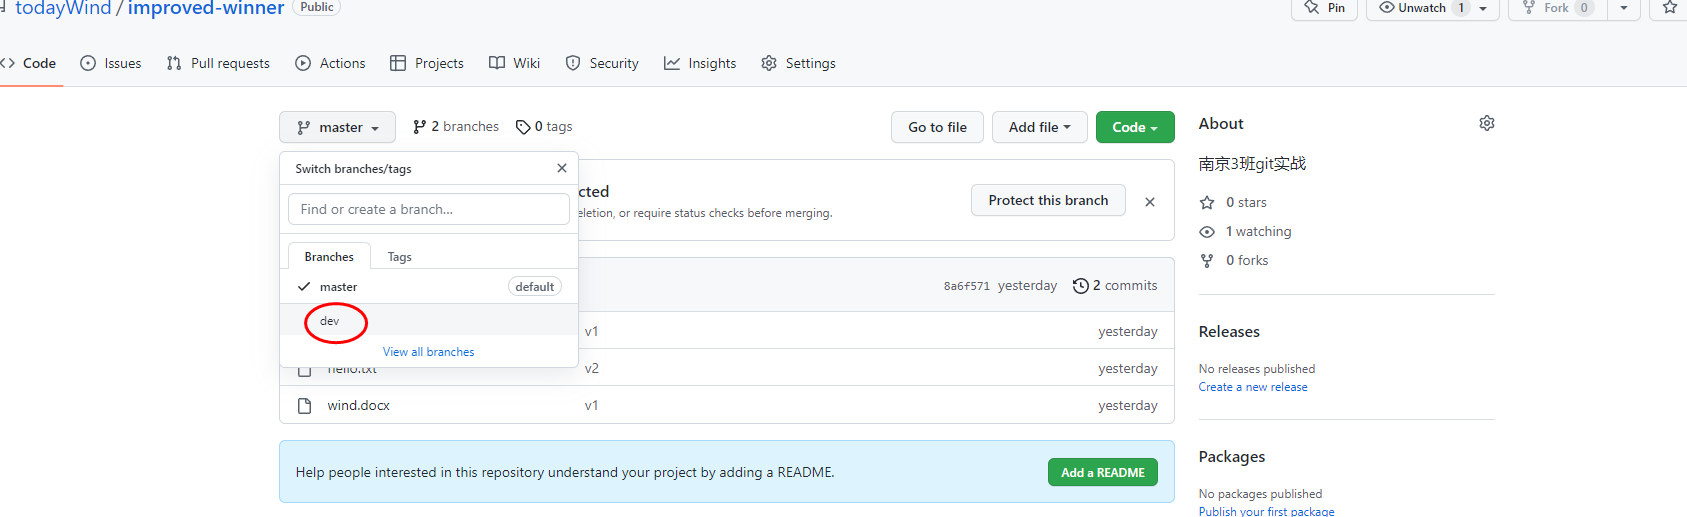
Task: Select the dev branch
Action: [x=330, y=321]
